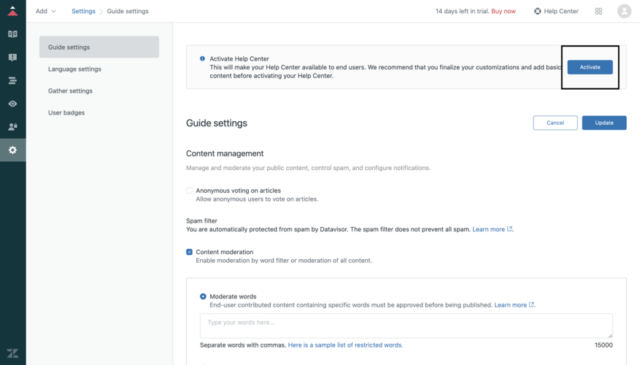The height and width of the screenshot is (365, 640).
Task: Open the Customize design eye icon
Action: click(13, 104)
